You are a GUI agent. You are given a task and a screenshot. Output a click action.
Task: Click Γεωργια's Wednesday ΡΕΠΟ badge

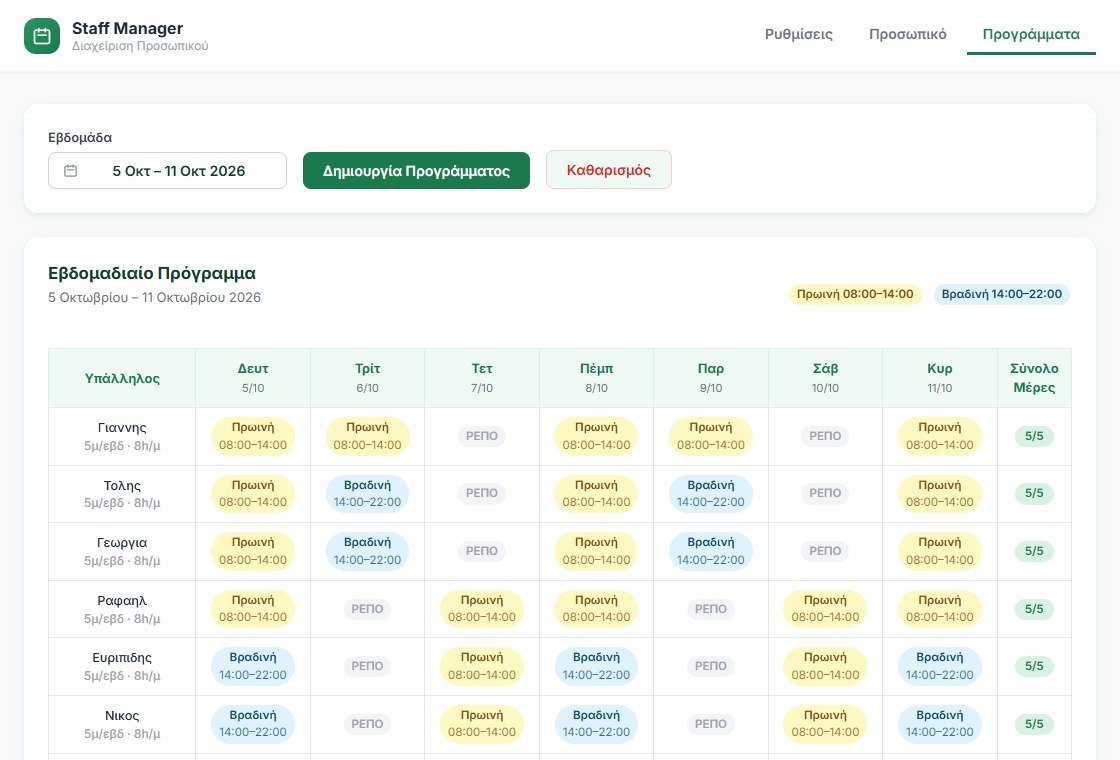pyautogui.click(x=481, y=551)
